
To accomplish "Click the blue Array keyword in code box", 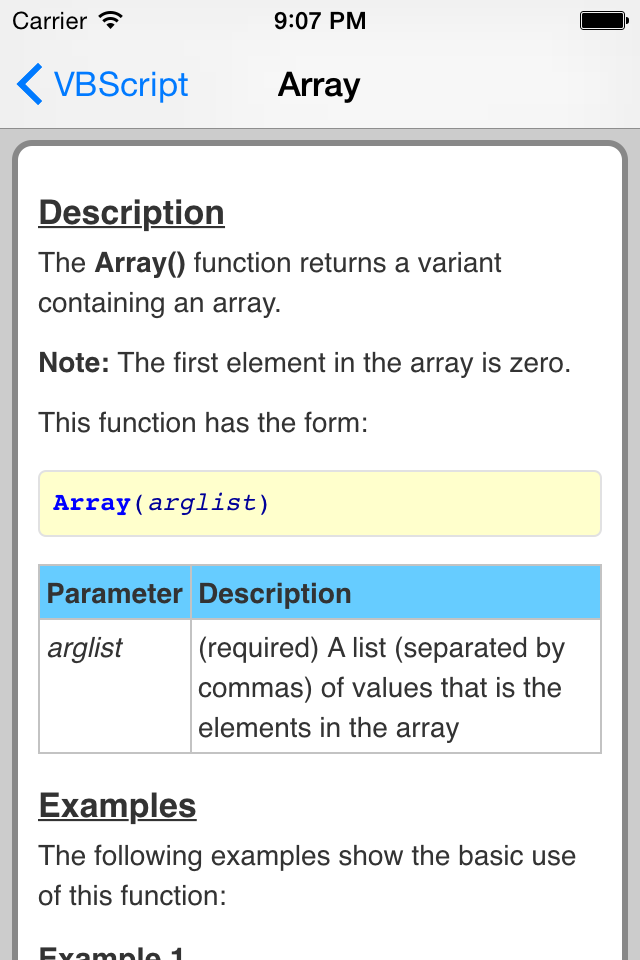I will tap(91, 503).
